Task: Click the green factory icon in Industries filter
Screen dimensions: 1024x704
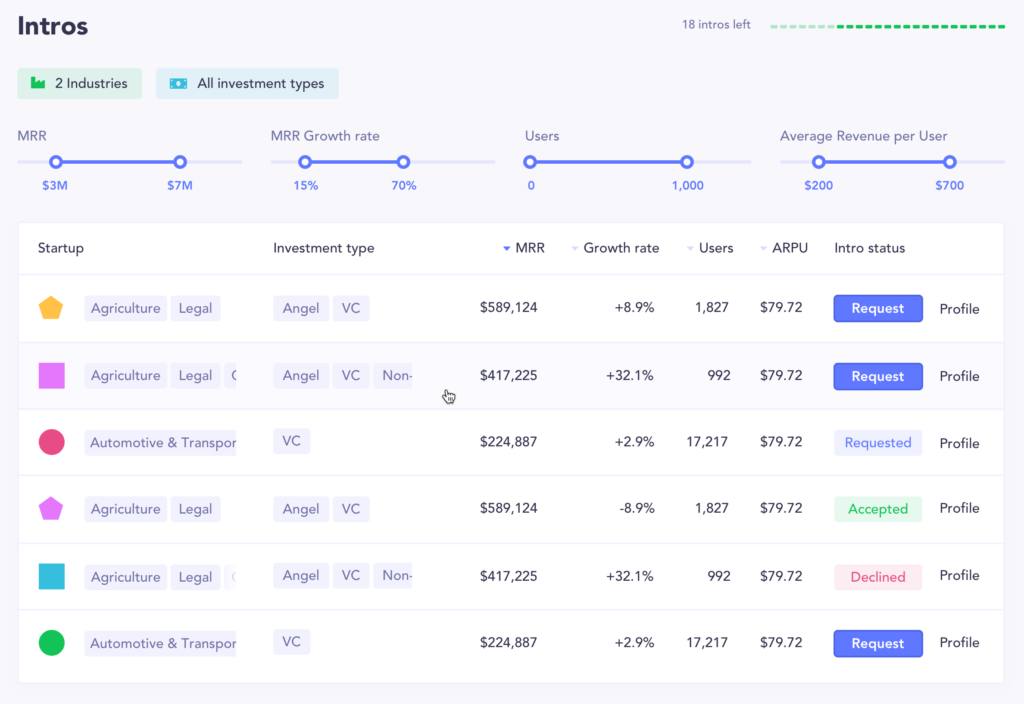Action: tap(38, 84)
